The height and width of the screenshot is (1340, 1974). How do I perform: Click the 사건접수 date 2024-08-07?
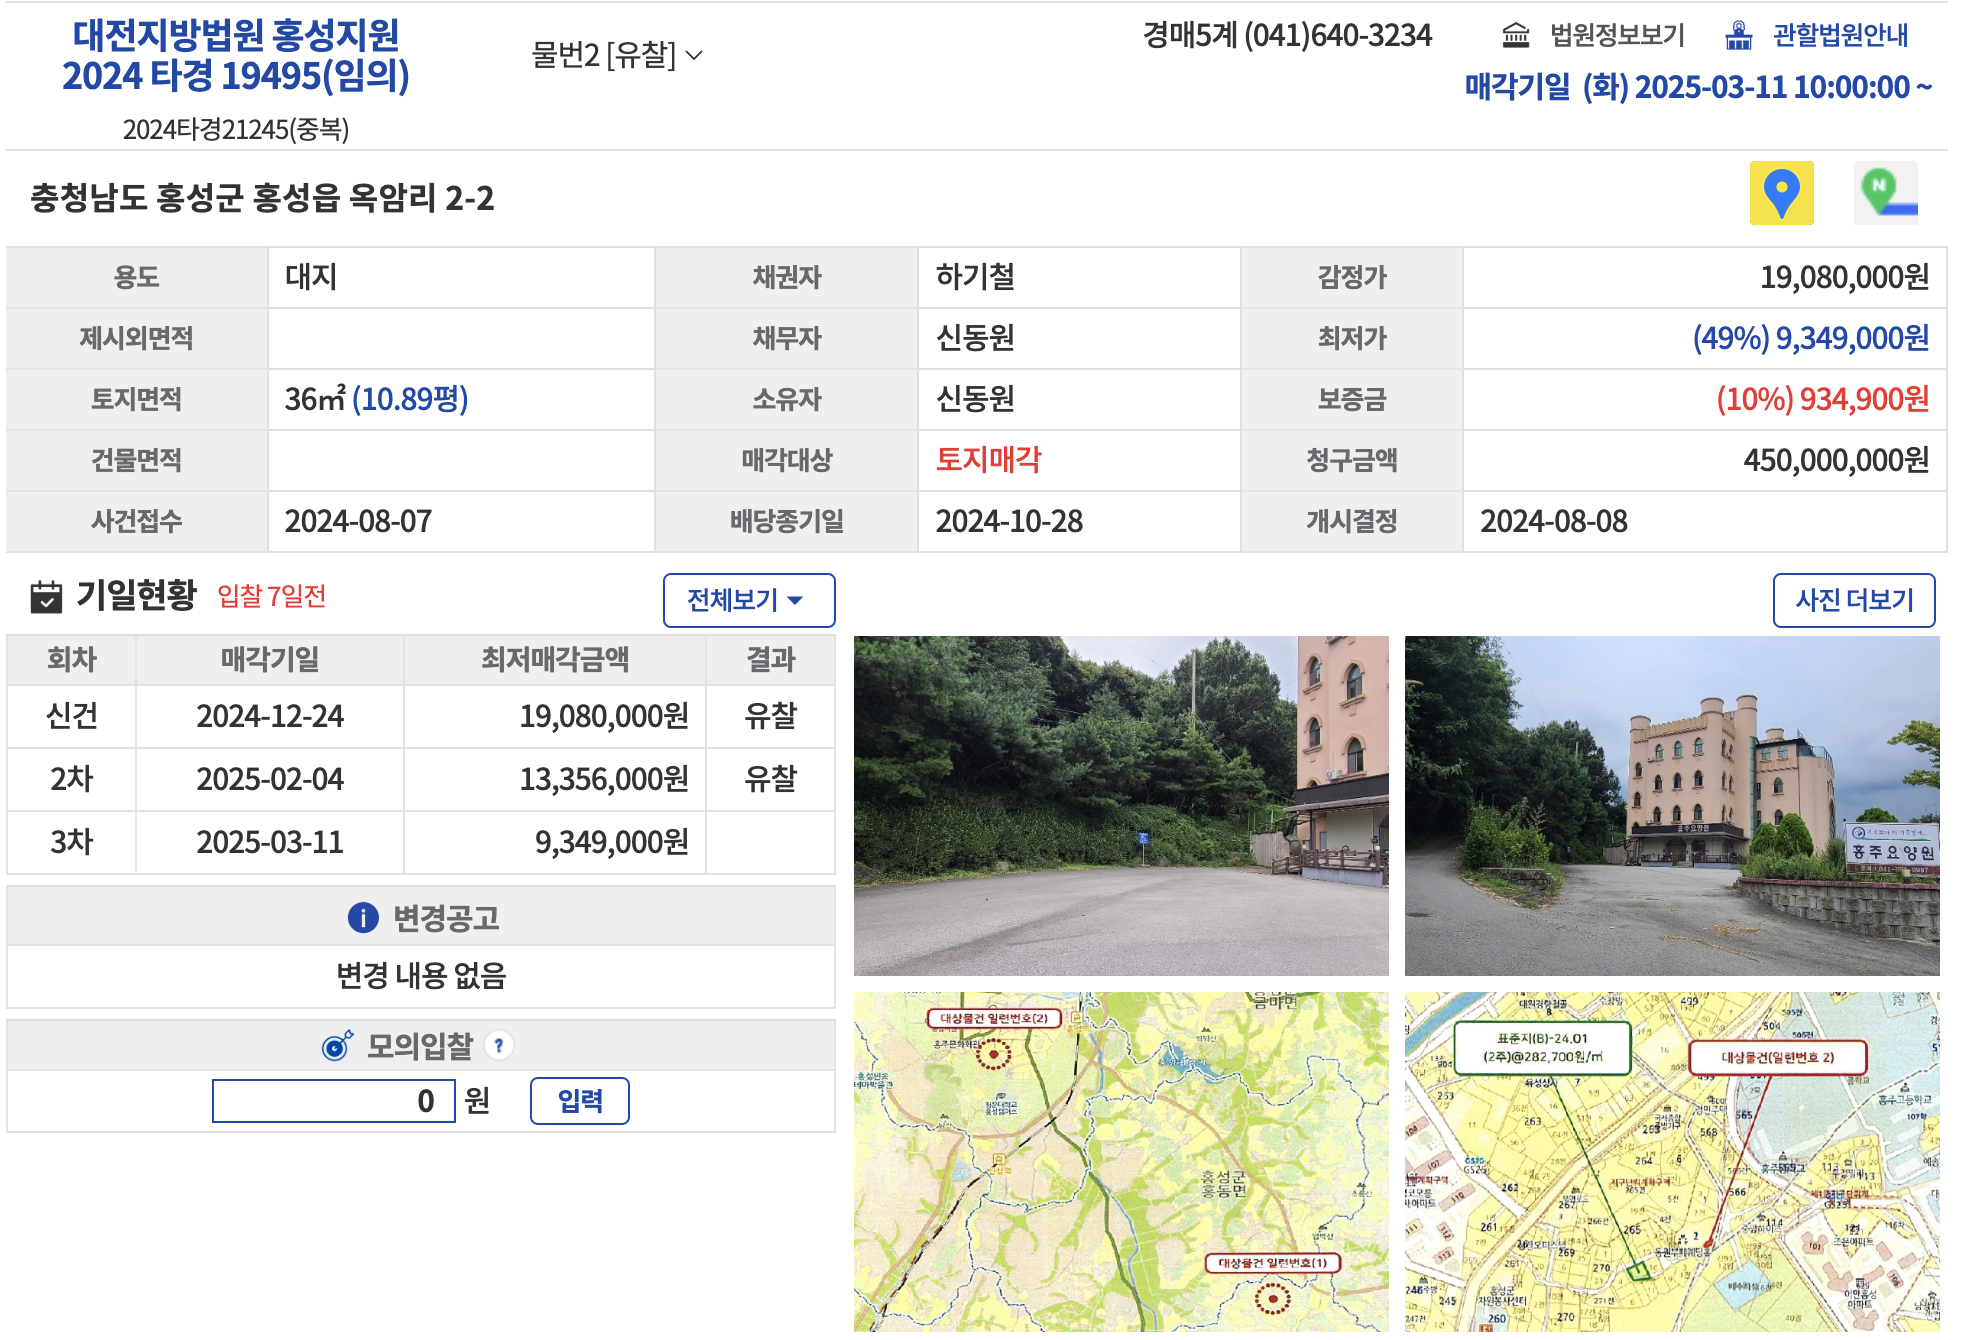pos(358,521)
